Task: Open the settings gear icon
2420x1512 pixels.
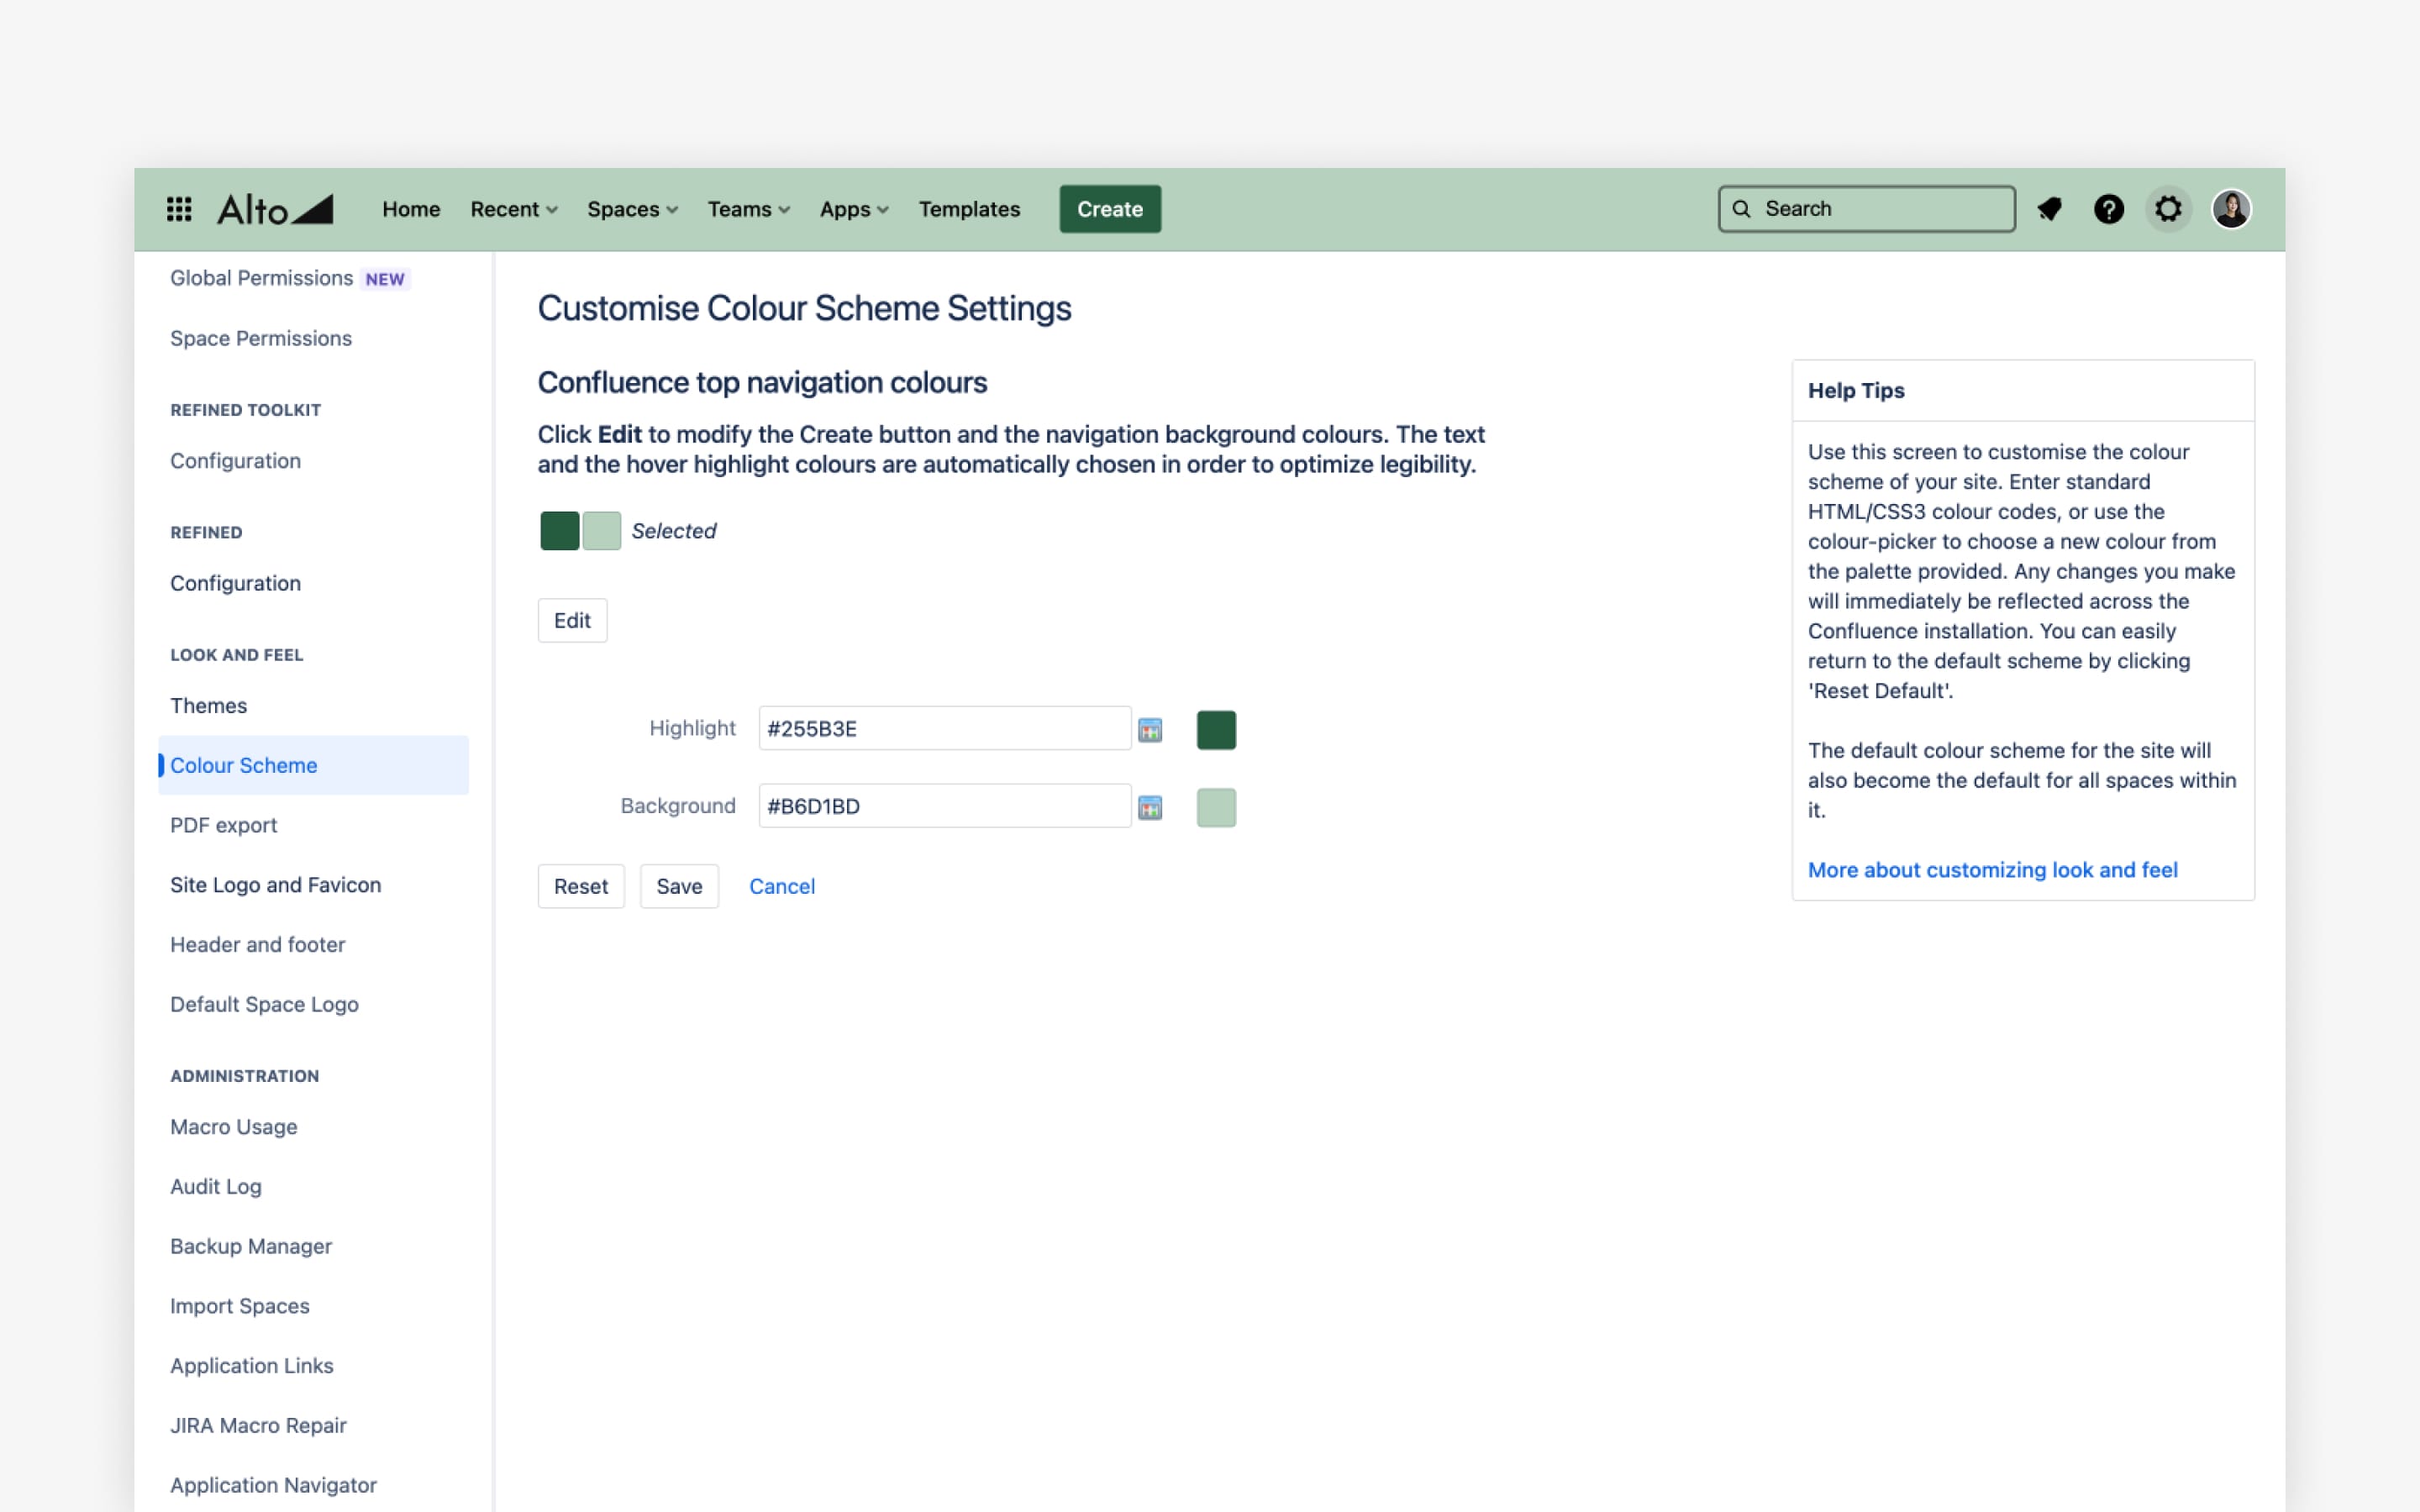Action: 2168,209
